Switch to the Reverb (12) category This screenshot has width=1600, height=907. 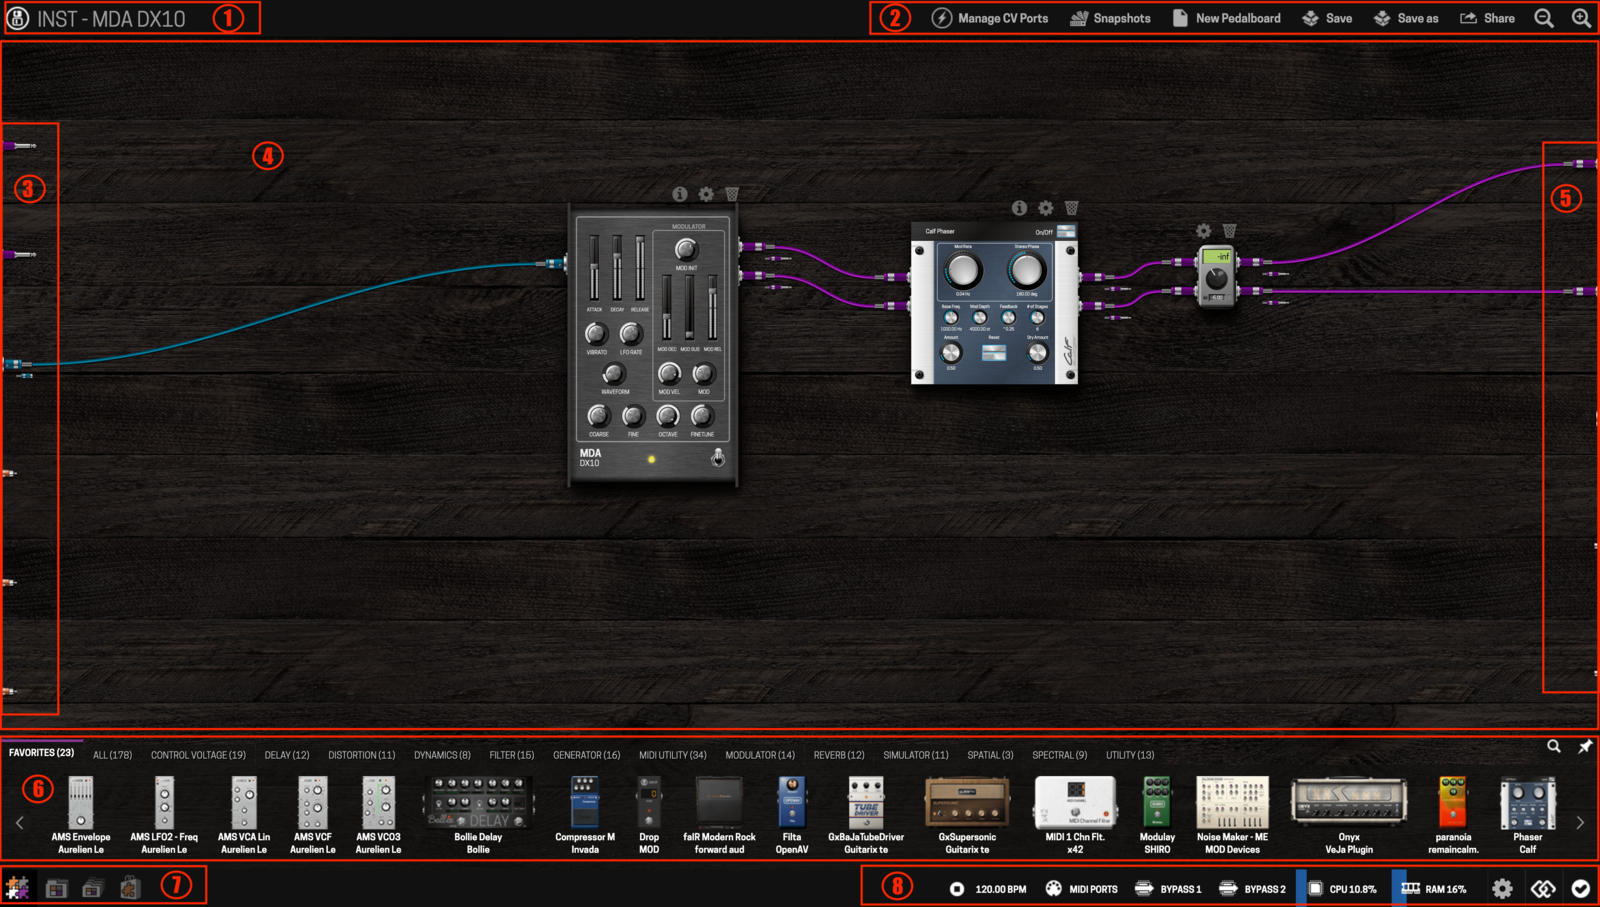(x=838, y=755)
